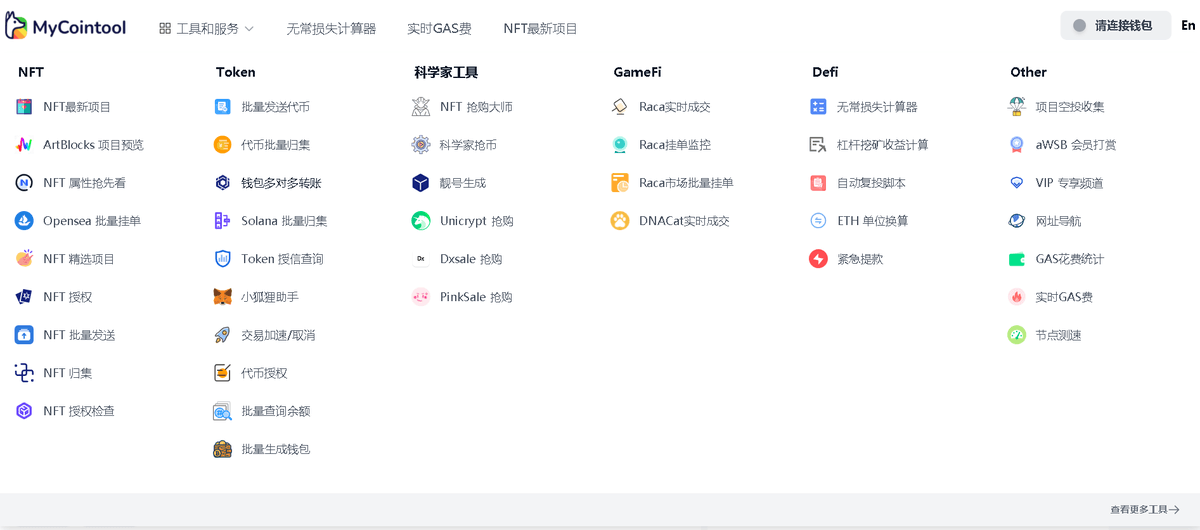
Task: Click the 代币授权 icon
Action: (x=222, y=373)
